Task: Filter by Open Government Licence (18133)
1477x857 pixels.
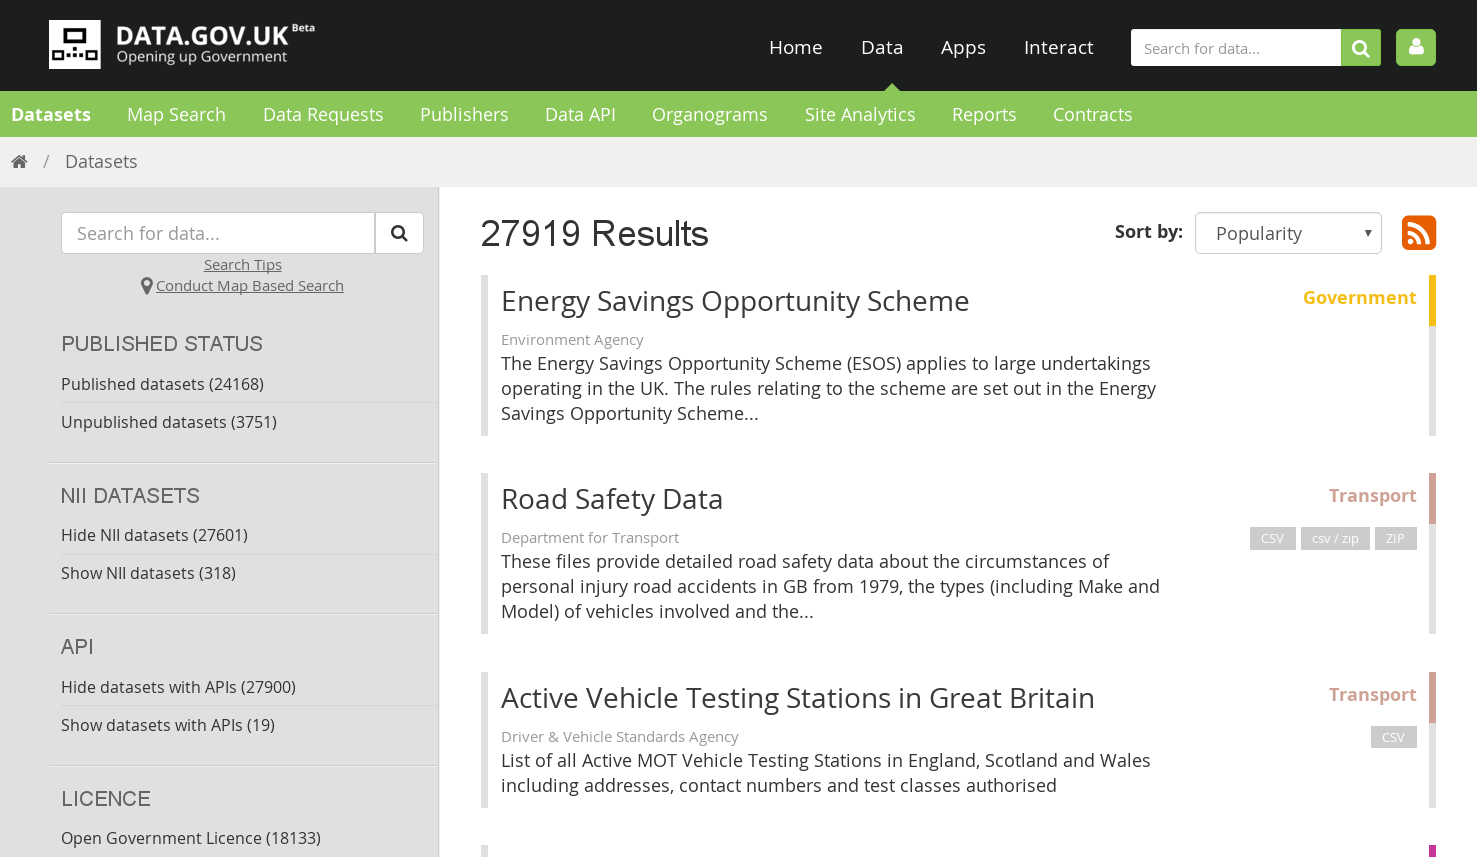Action: [x=191, y=838]
